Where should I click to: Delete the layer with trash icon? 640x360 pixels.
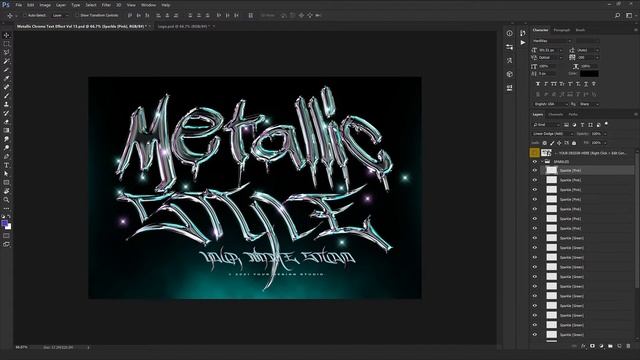tap(628, 346)
